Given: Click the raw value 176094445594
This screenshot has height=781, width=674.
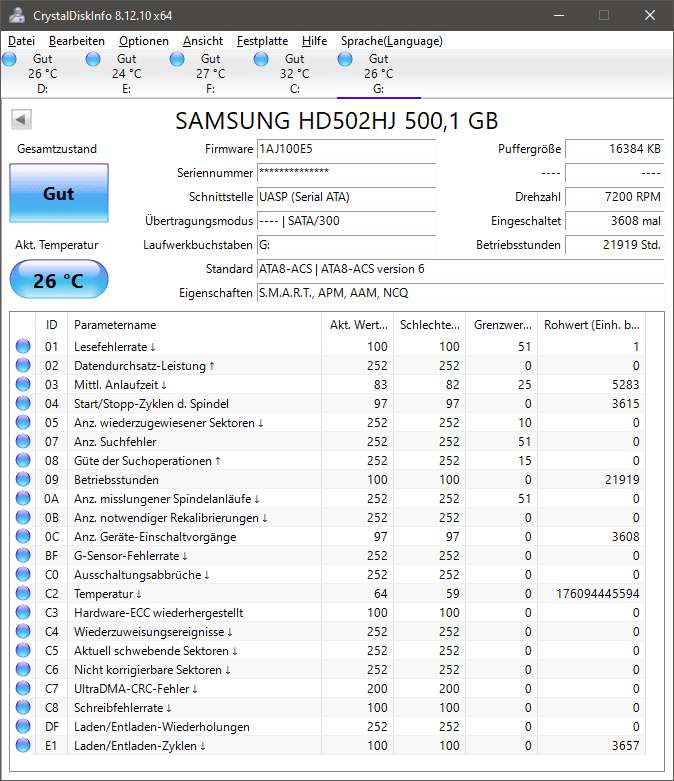Looking at the screenshot, I should 597,594.
